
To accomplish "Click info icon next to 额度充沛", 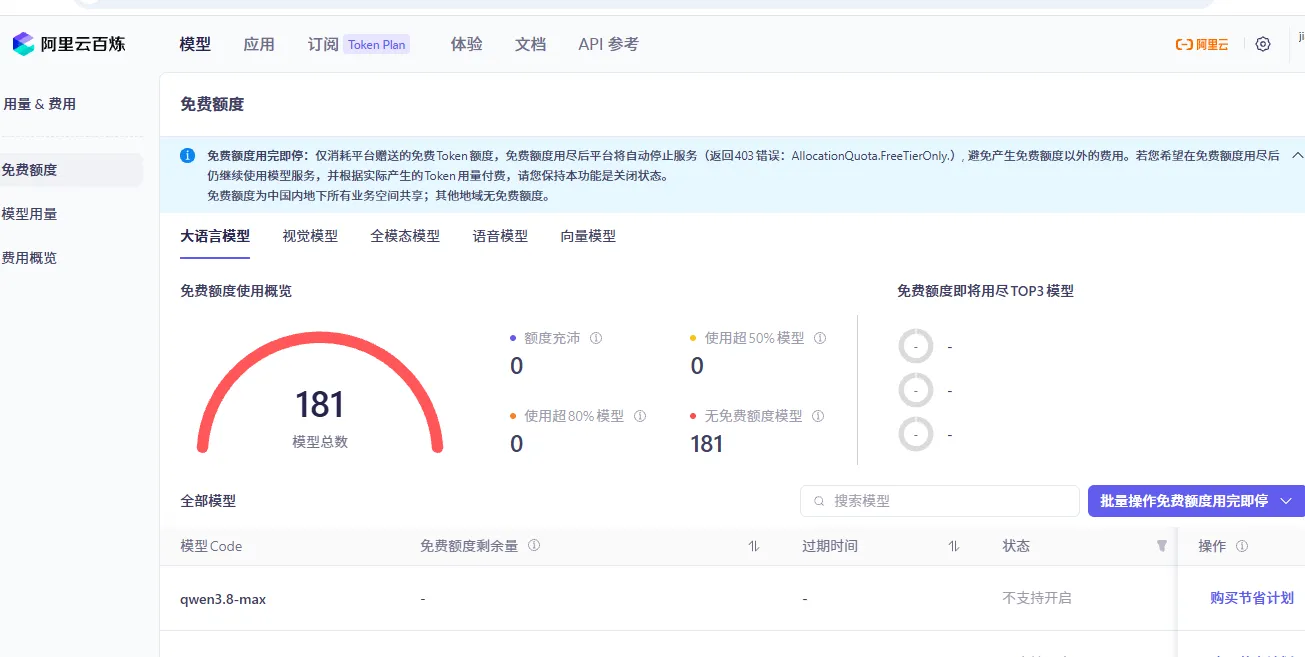I will [596, 338].
